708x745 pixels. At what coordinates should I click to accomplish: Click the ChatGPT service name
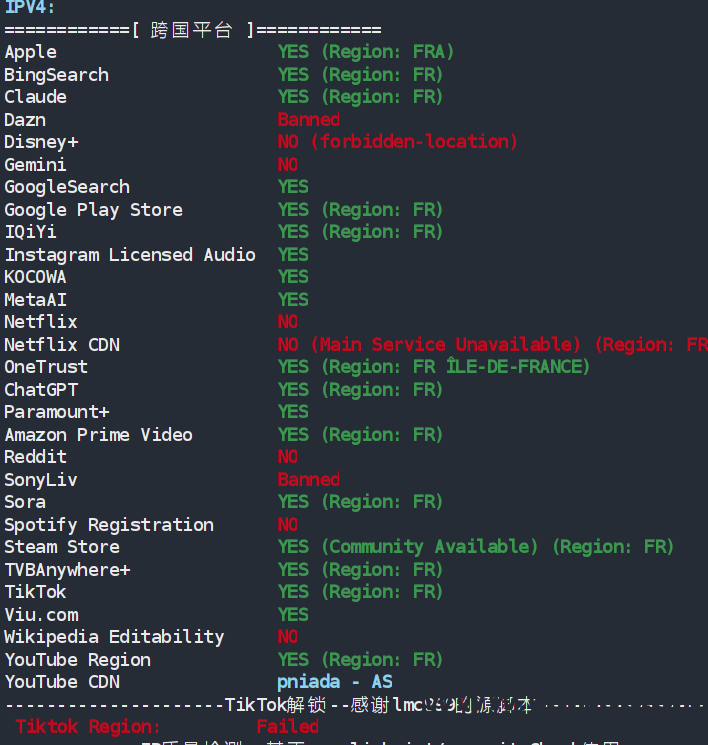pyautogui.click(x=41, y=390)
